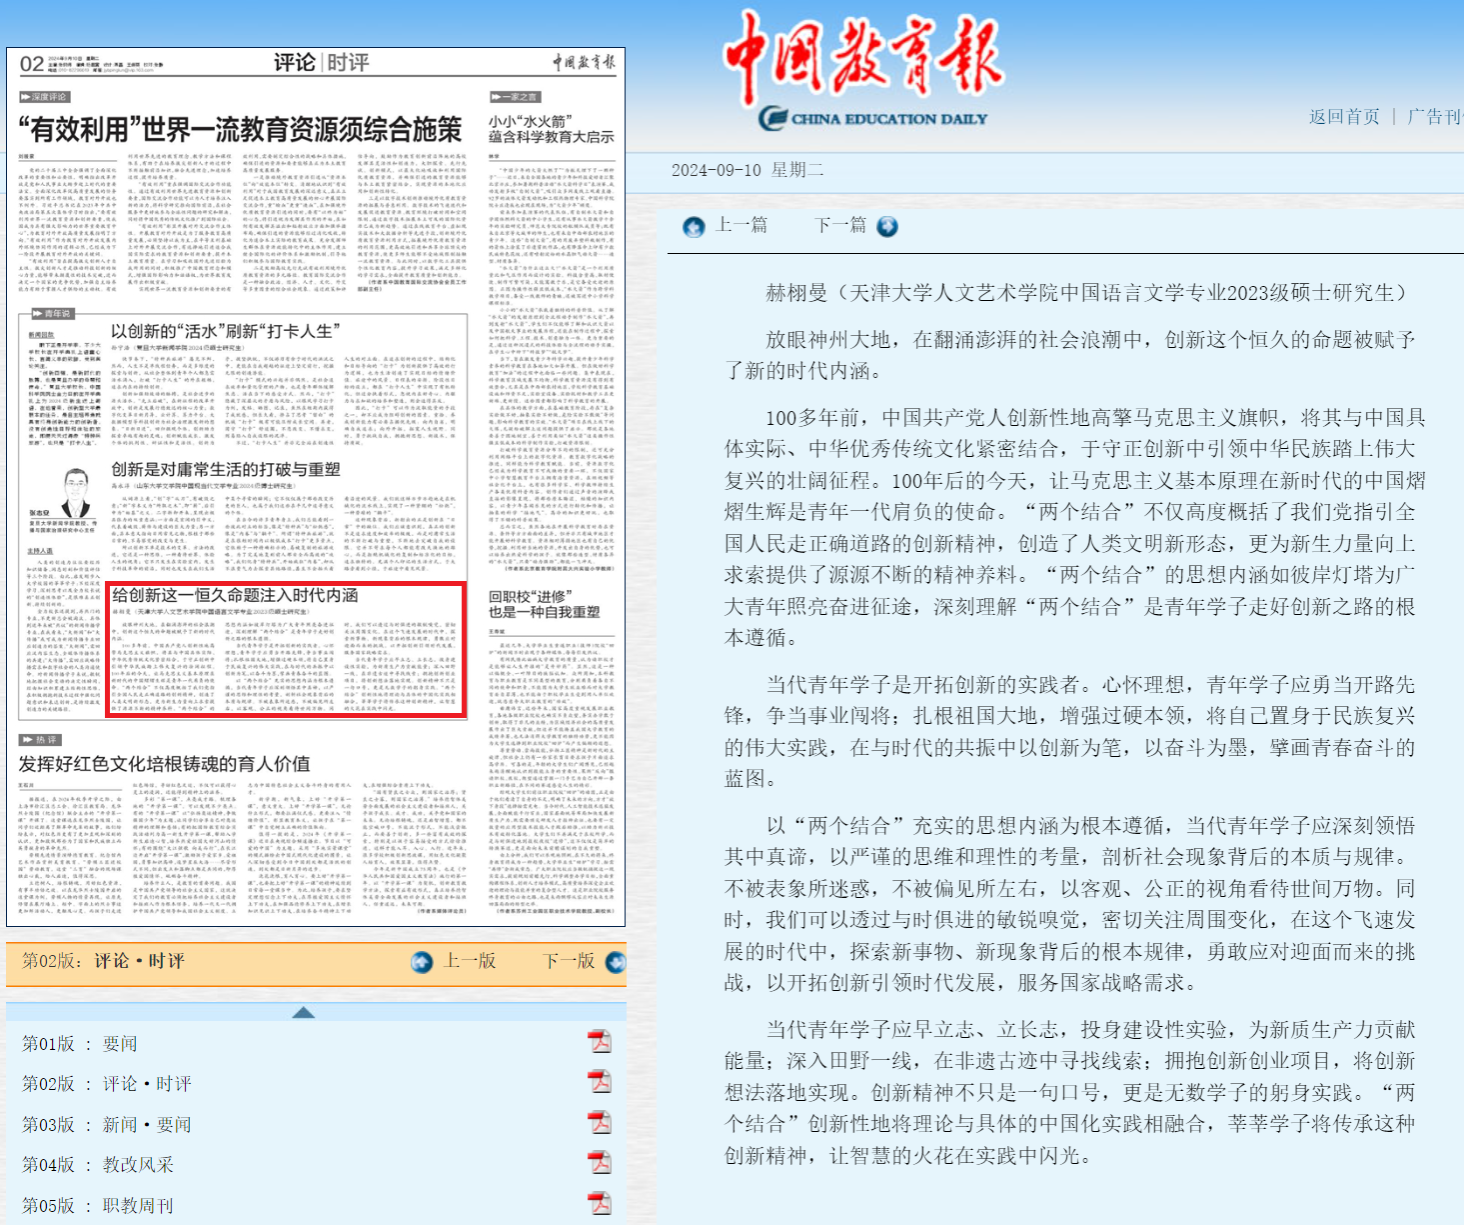
Task: Open the PDF version of 第01版 要闻
Action: click(599, 1043)
